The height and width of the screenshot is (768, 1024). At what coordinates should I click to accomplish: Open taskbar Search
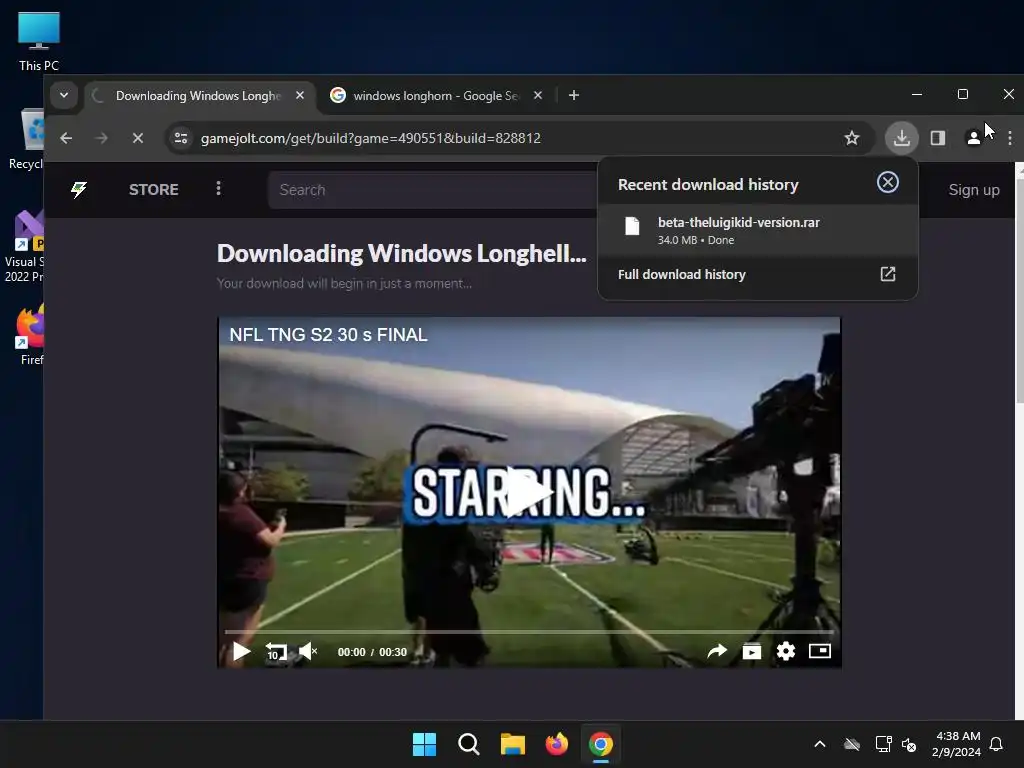468,744
